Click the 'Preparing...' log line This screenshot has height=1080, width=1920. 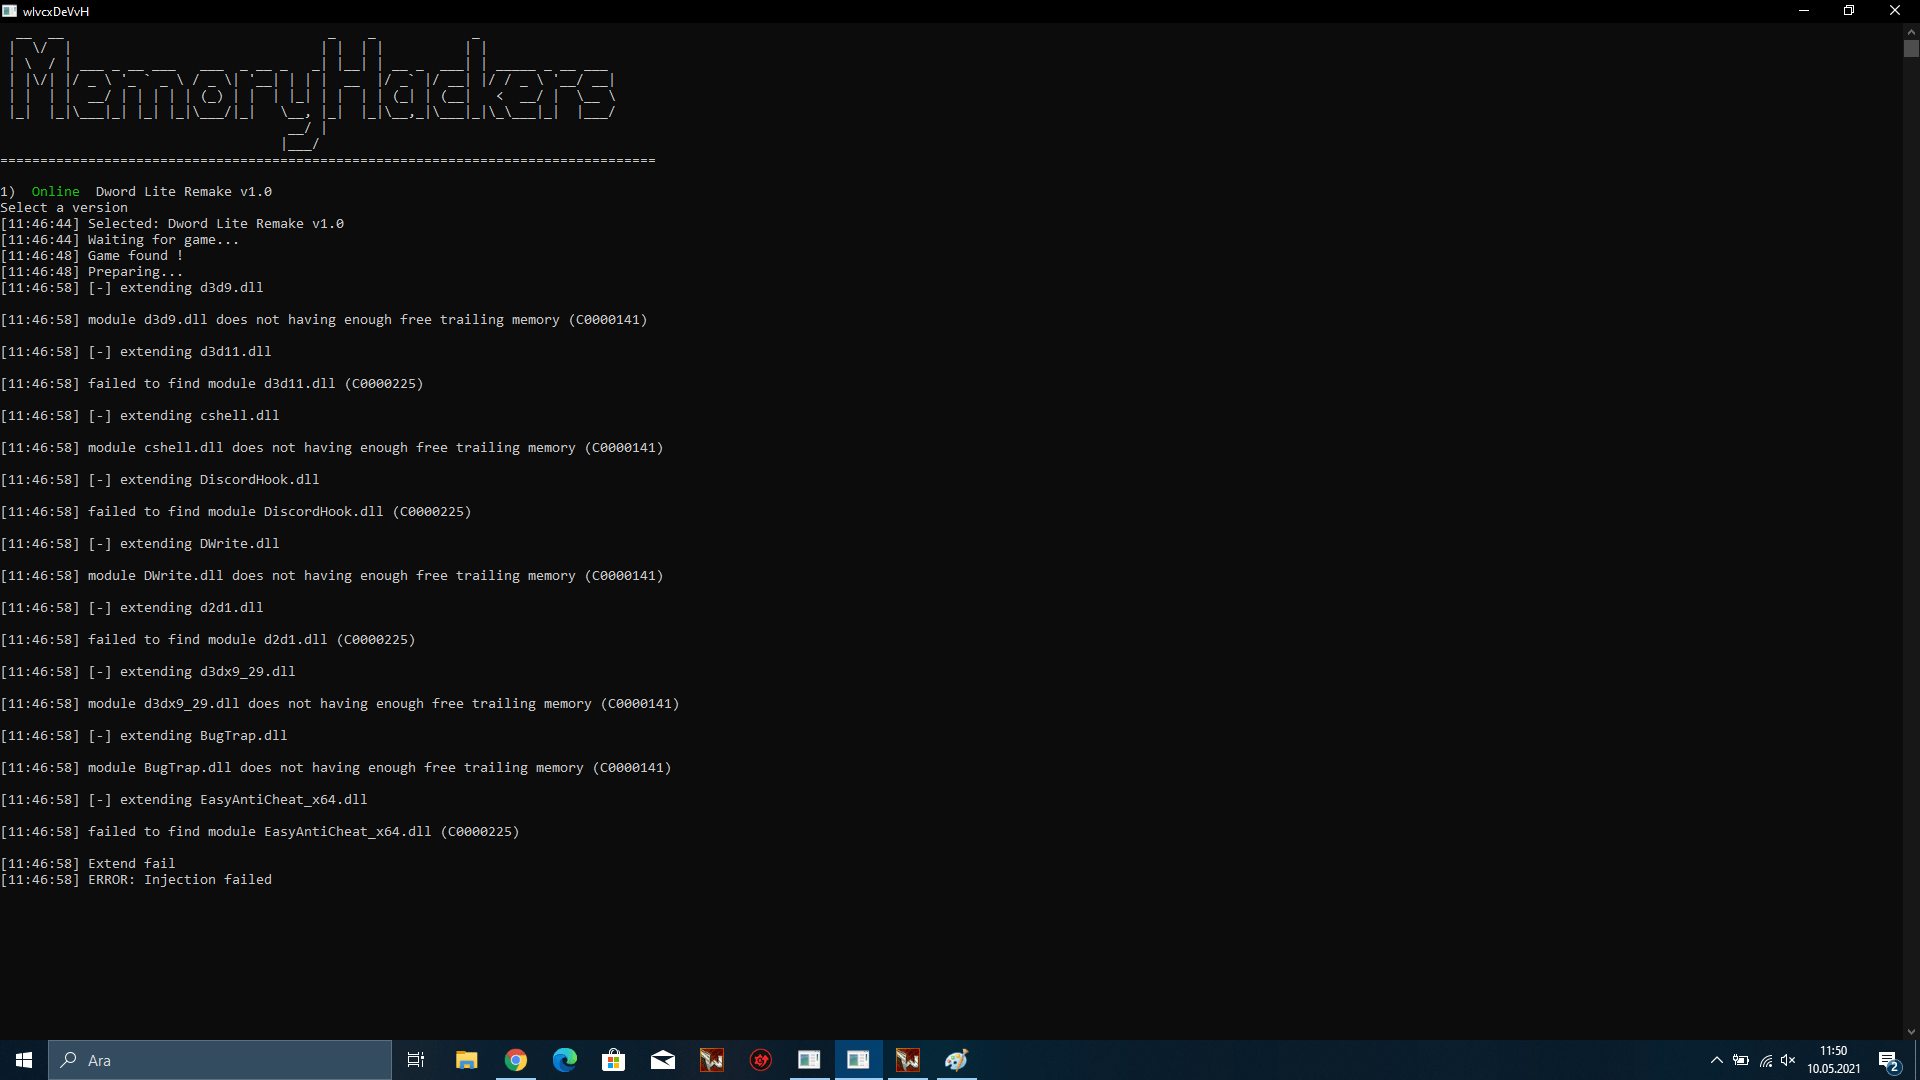92,271
